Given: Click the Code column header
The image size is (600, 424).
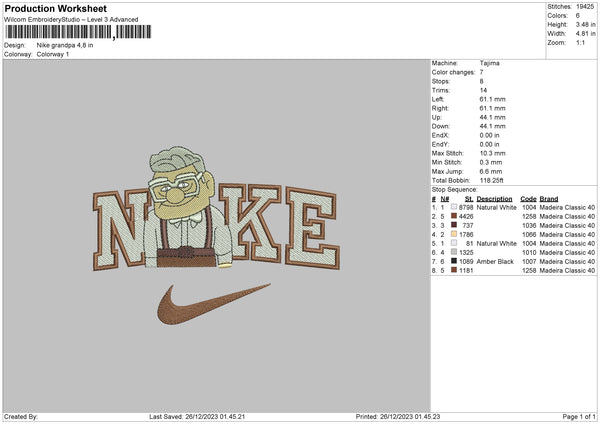Looking at the screenshot, I should [x=528, y=199].
